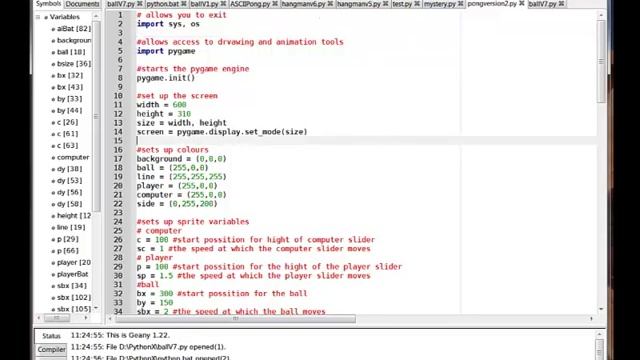Select the bx [32] symbol
The width and height of the screenshot is (640, 360).
point(70,76)
